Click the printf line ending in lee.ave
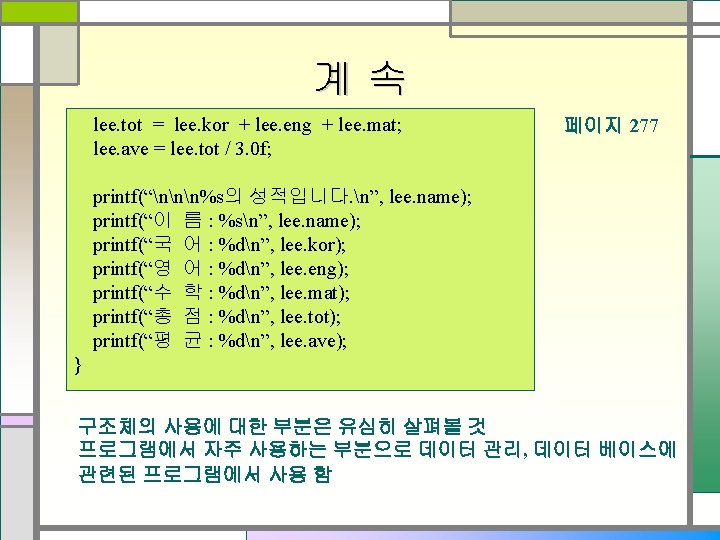This screenshot has height=540, width=720. (219, 341)
